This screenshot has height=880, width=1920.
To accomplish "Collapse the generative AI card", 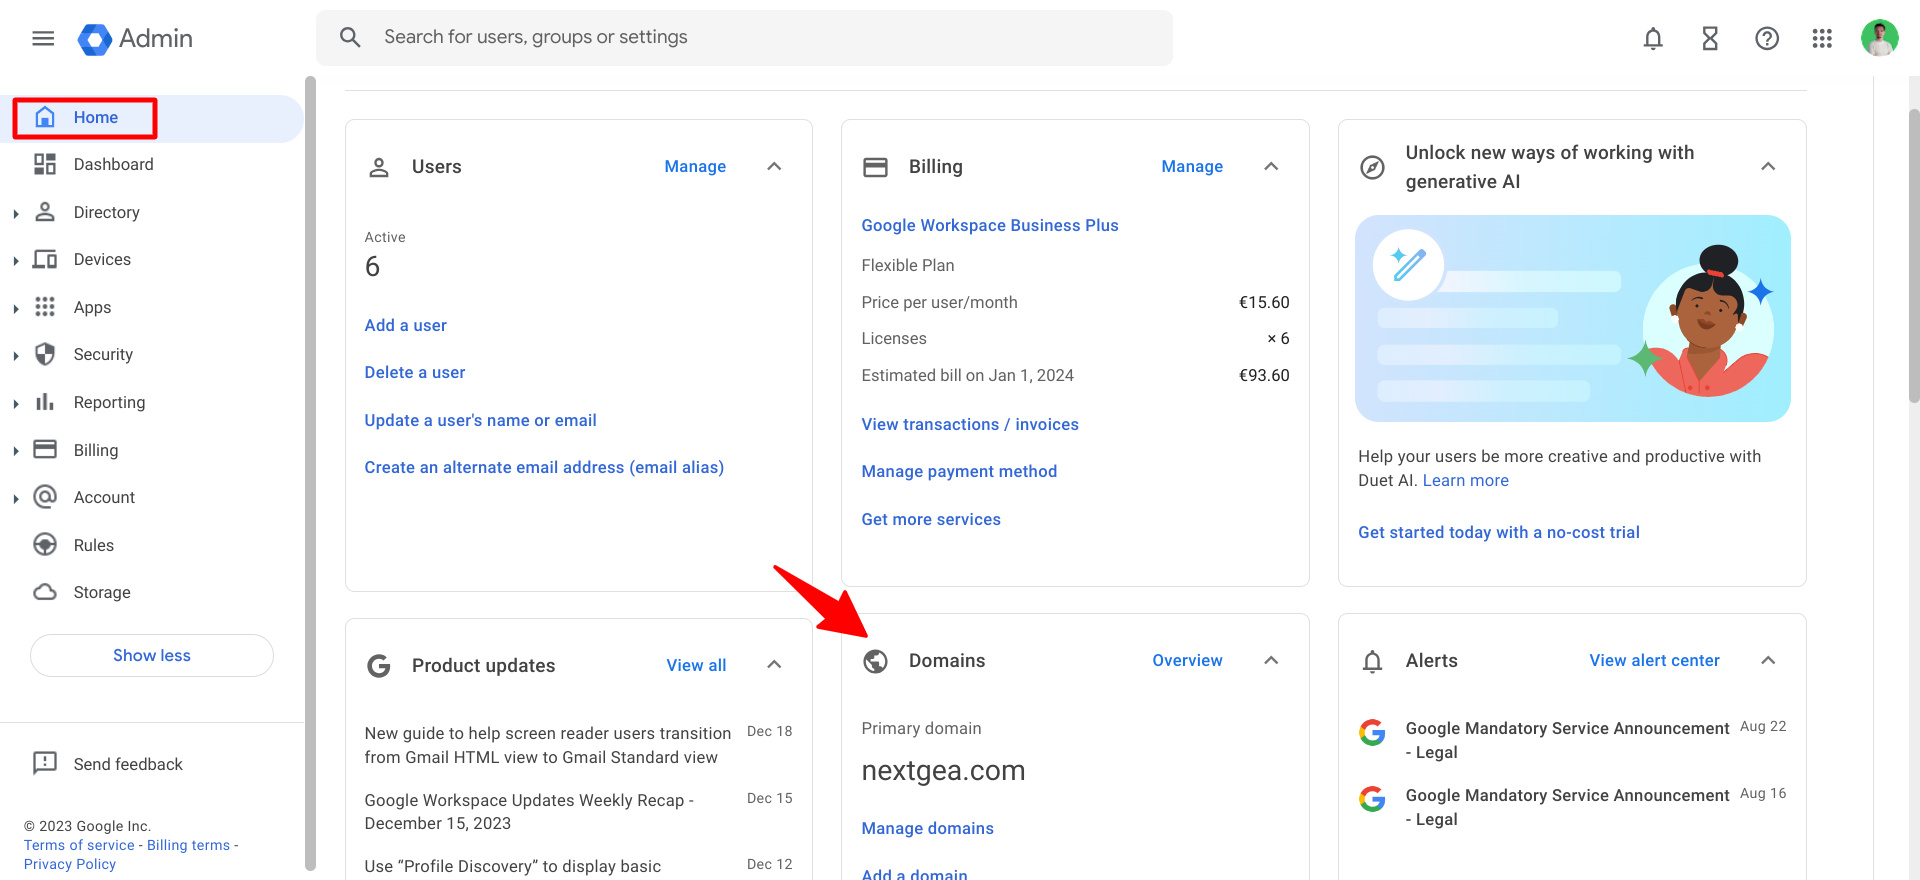I will tap(1768, 166).
